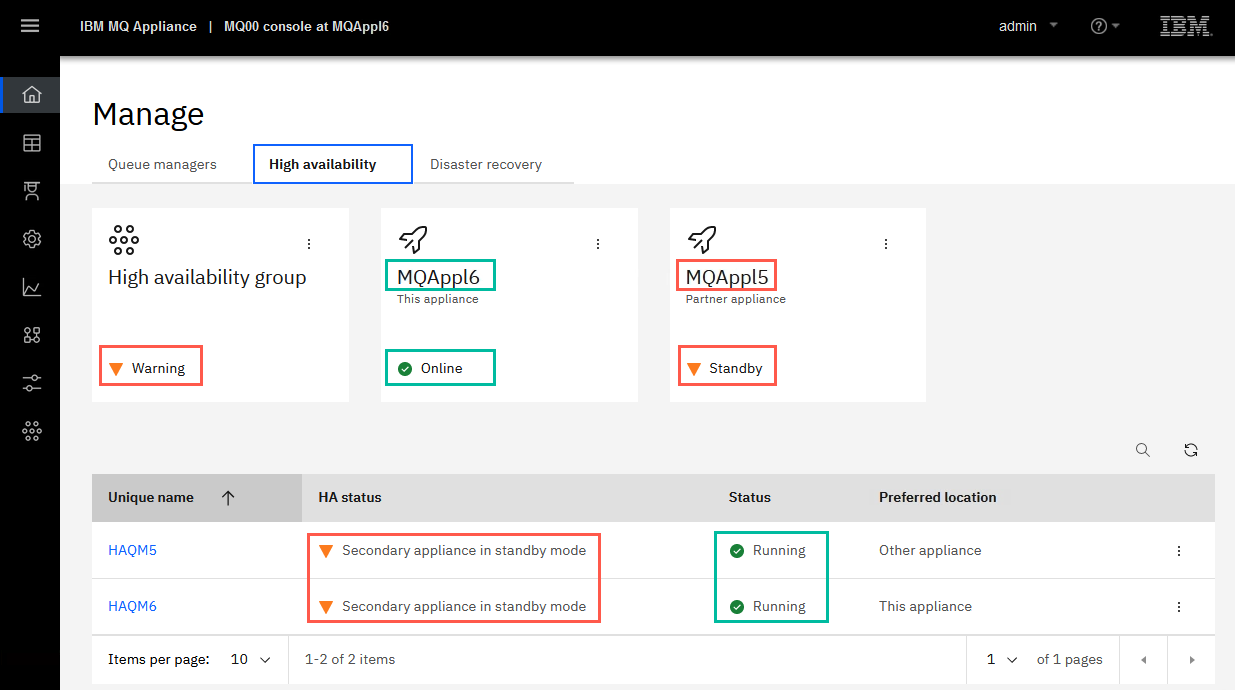Viewport: 1235px width, 690px height.
Task: Open HAQM6 row overflow menu
Action: (1179, 607)
